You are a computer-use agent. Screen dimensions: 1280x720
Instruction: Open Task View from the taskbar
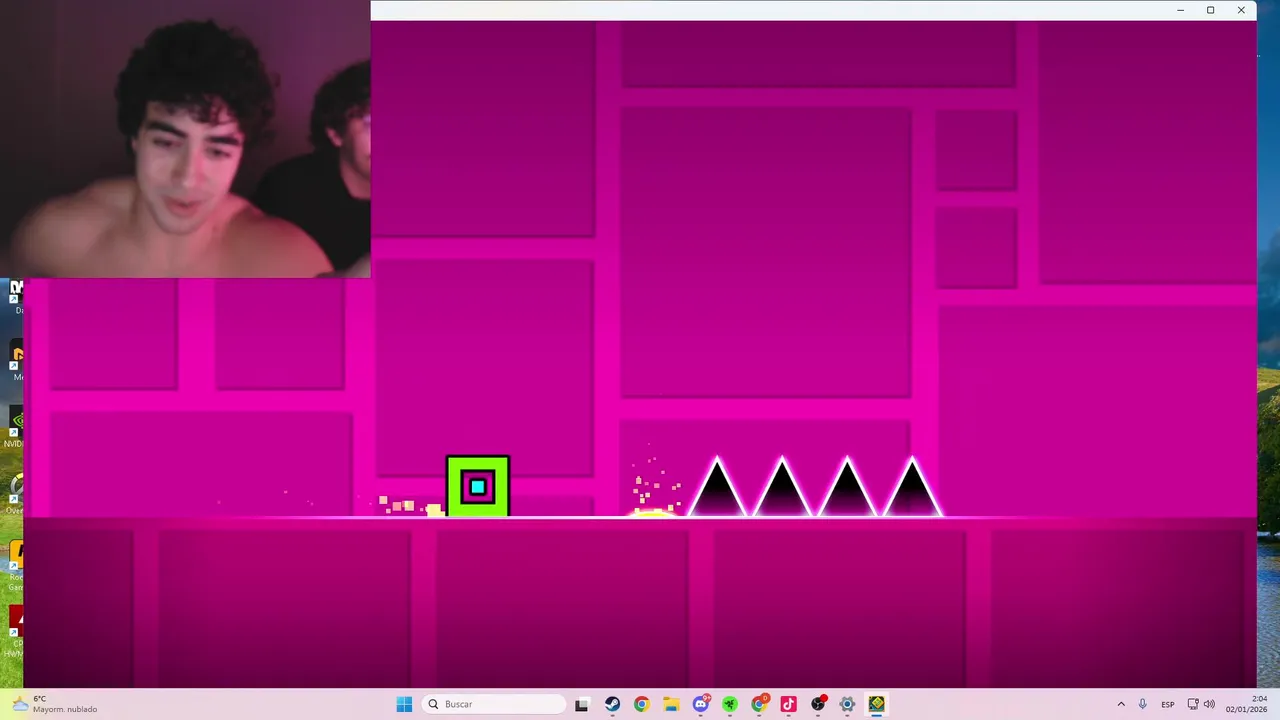(582, 704)
